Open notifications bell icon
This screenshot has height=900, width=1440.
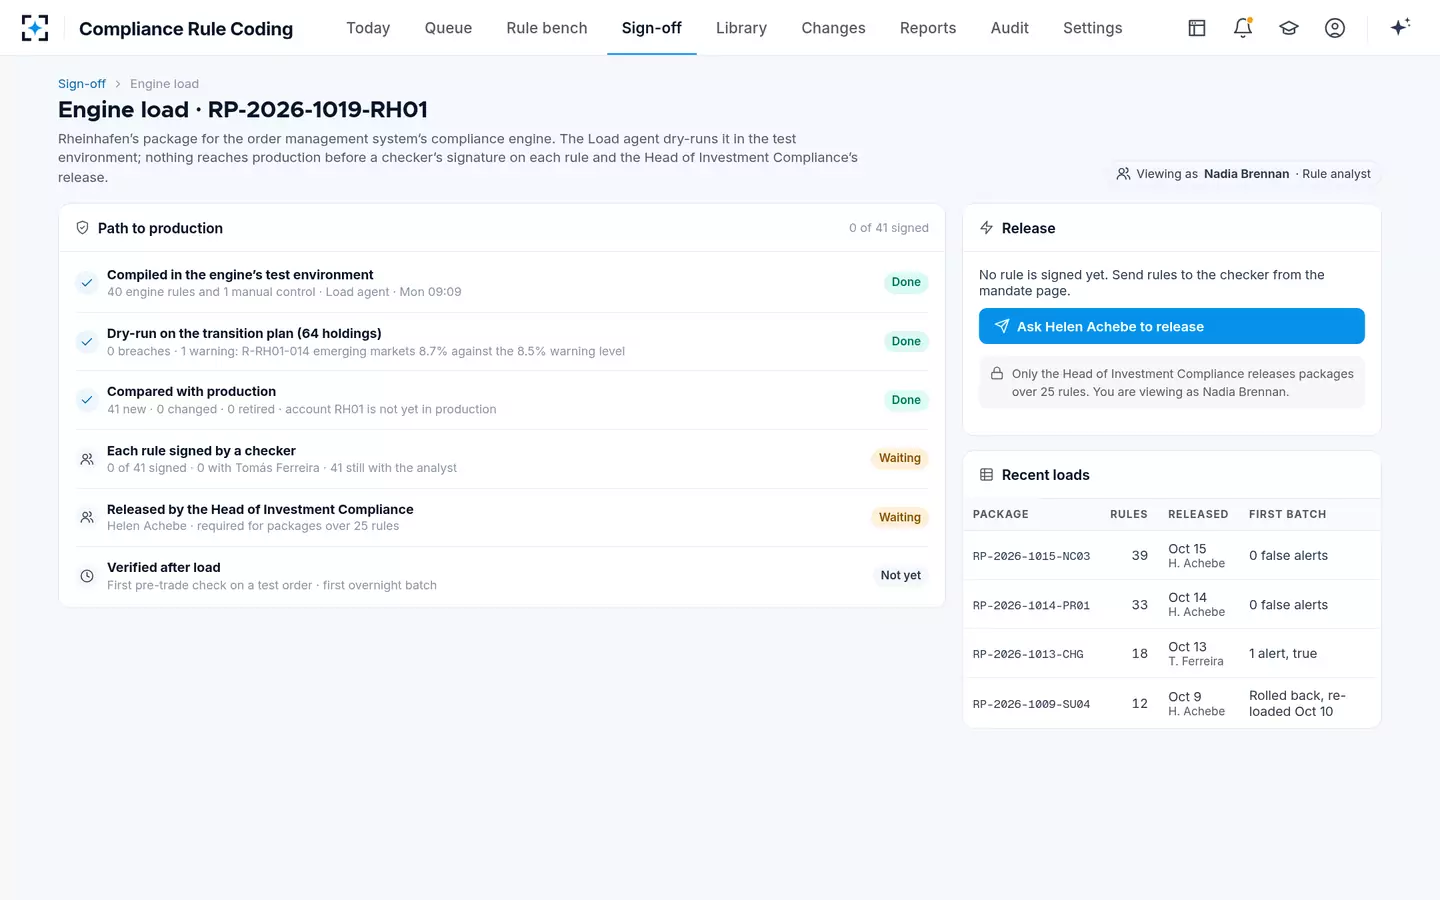pos(1243,28)
